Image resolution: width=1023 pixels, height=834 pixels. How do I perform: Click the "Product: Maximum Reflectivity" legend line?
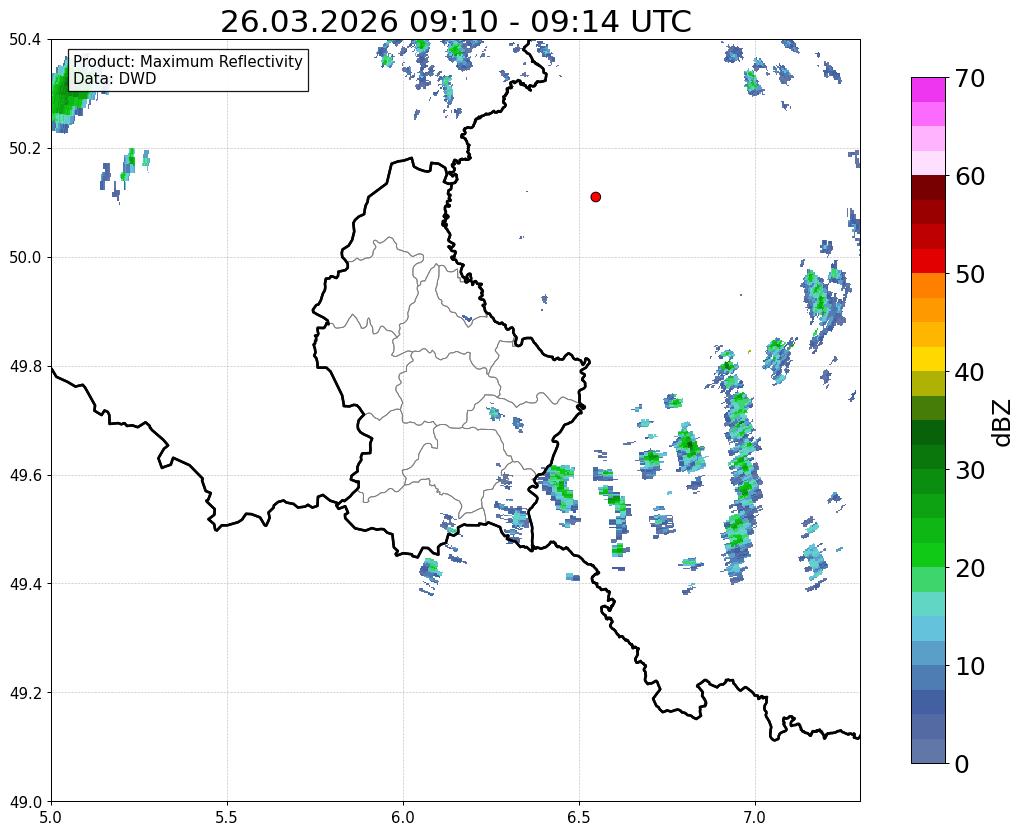coord(188,61)
